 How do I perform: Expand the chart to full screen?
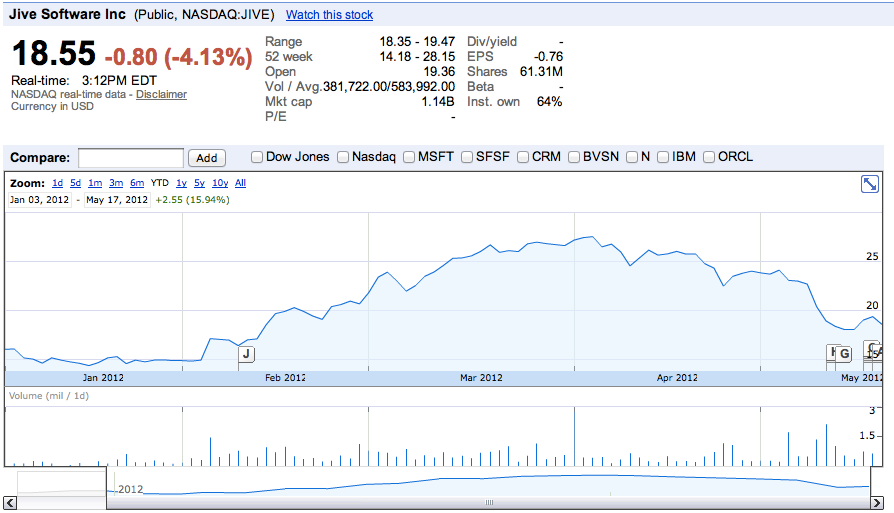pos(870,184)
